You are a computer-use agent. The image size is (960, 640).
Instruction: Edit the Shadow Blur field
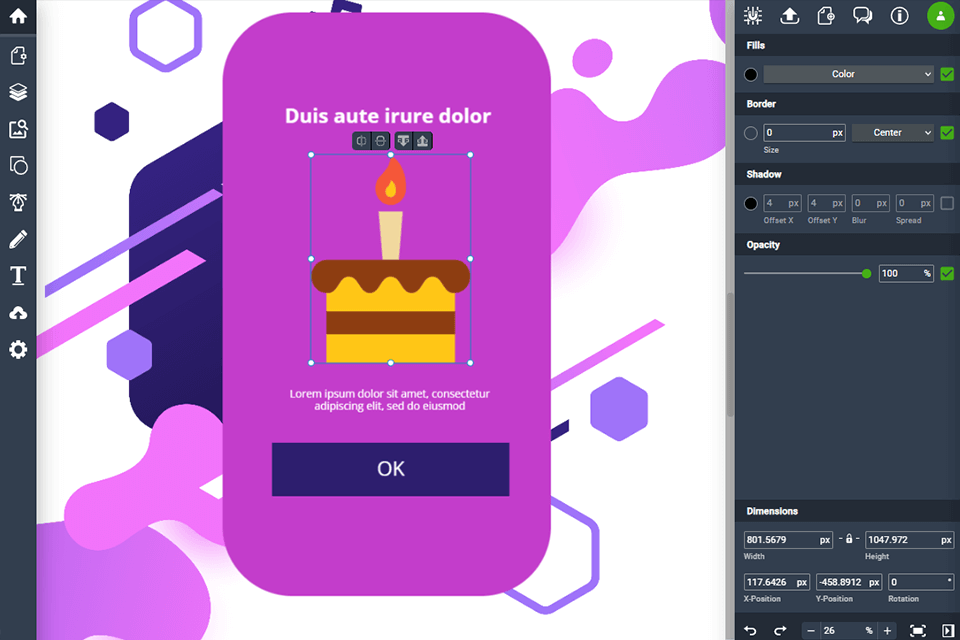871,203
